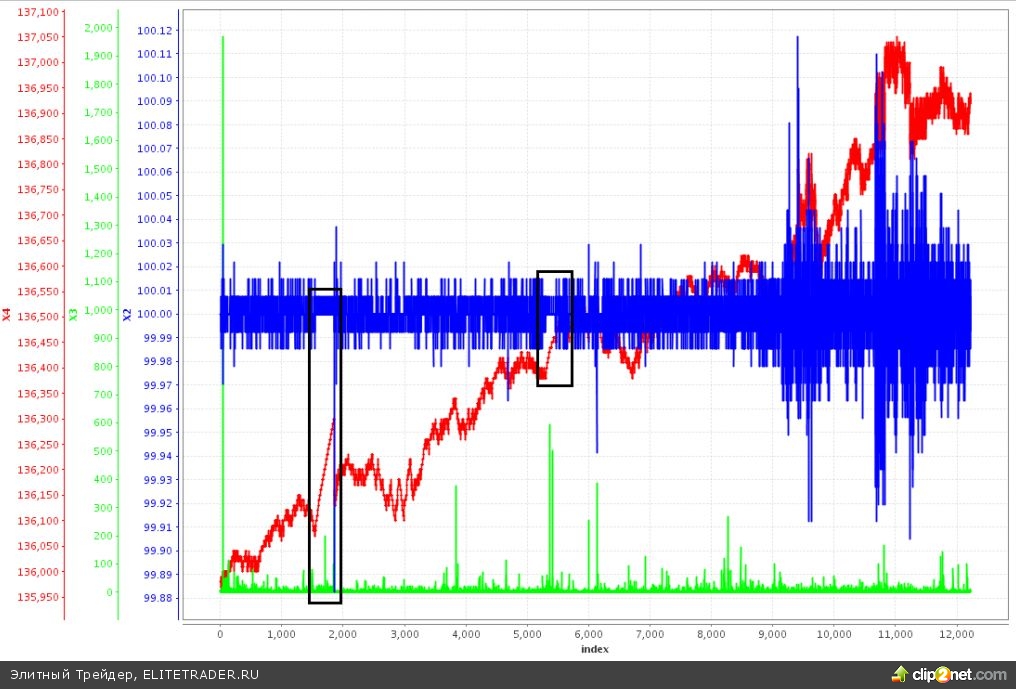Screen dimensions: 1016x689
Task: Click the 12,000 tick on index axis
Action: (957, 633)
